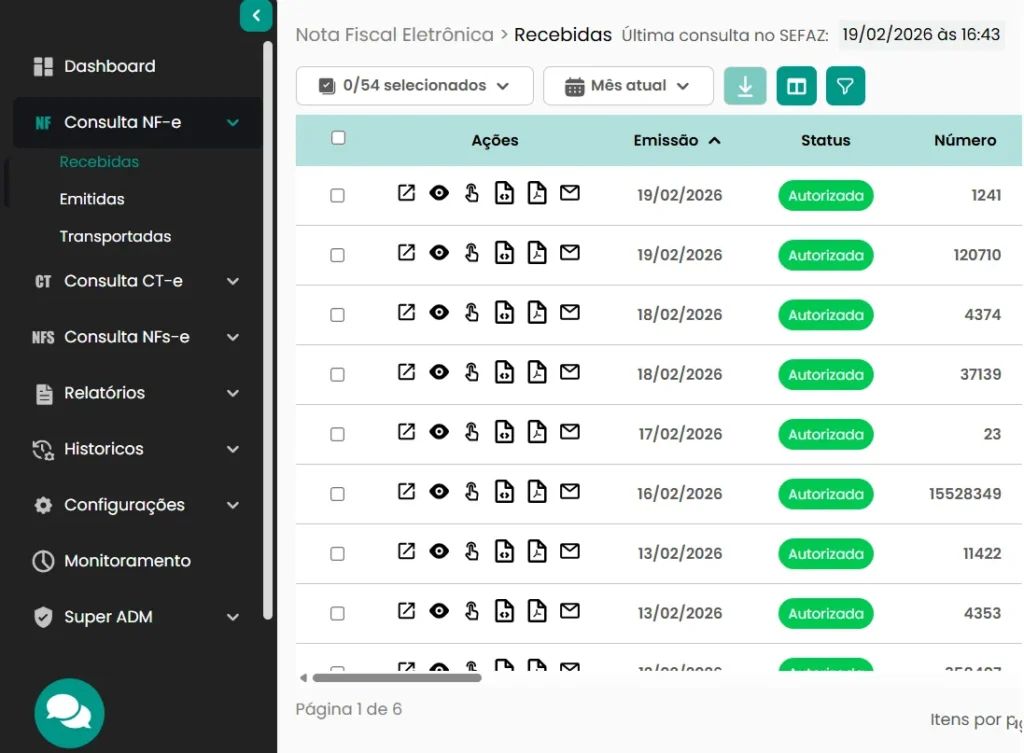Click the PDF file icon for note 120710
This screenshot has width=1024, height=753.
(537, 253)
